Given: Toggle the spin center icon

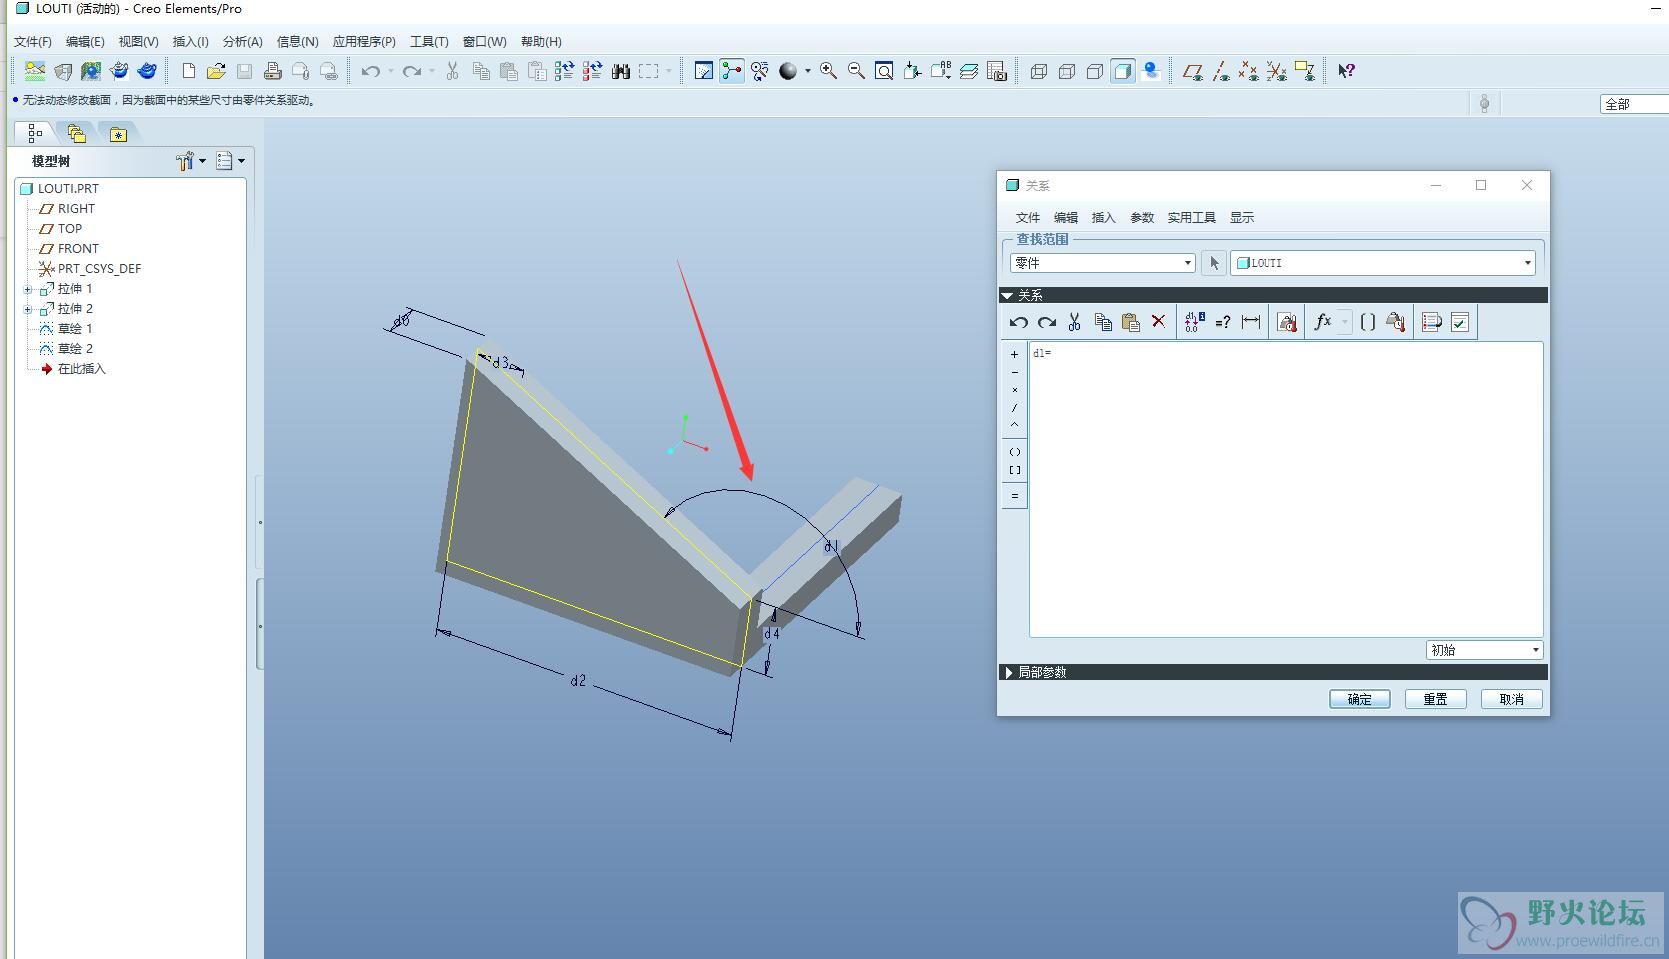Looking at the screenshot, I should click(x=732, y=71).
